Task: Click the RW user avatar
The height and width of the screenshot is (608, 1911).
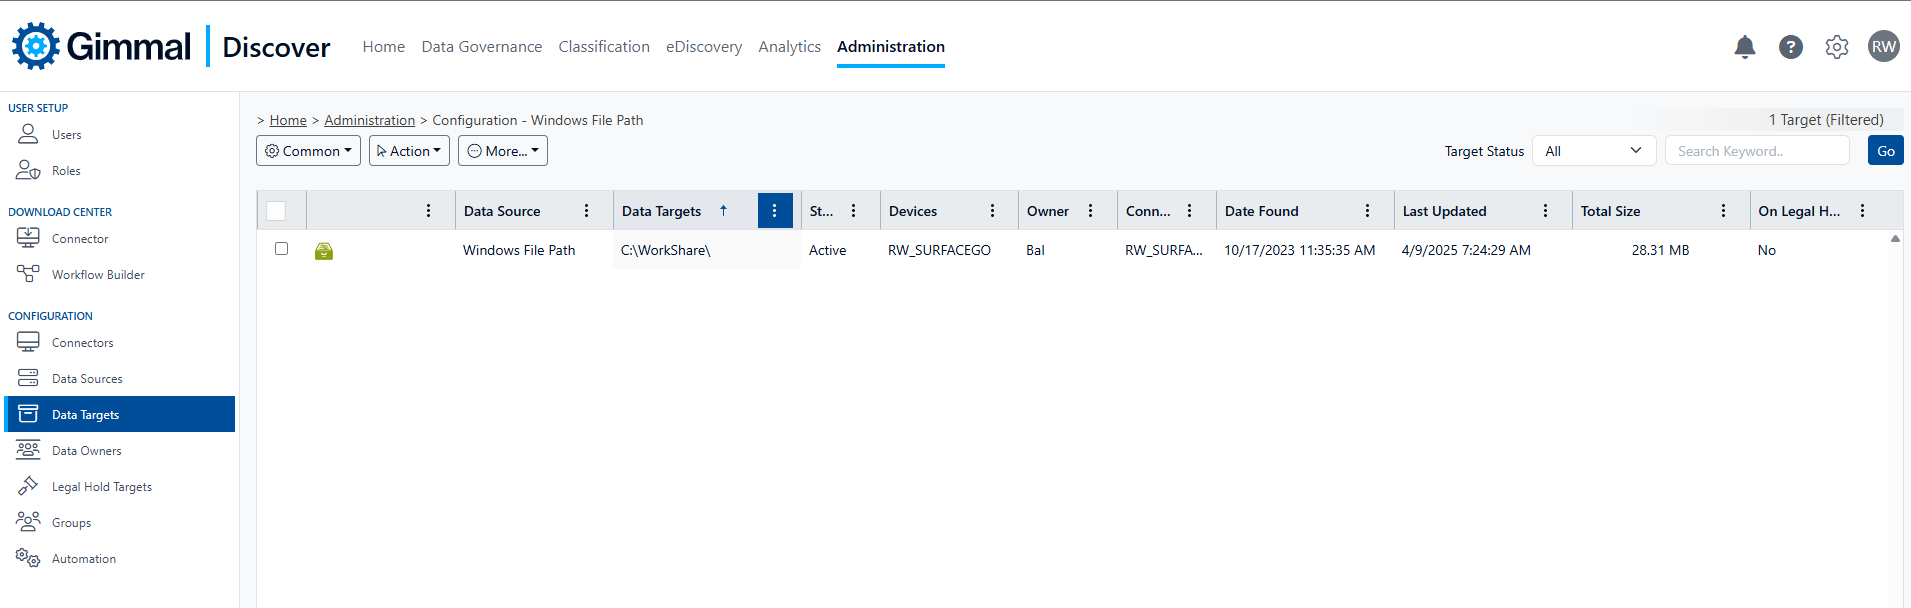Action: click(x=1883, y=46)
